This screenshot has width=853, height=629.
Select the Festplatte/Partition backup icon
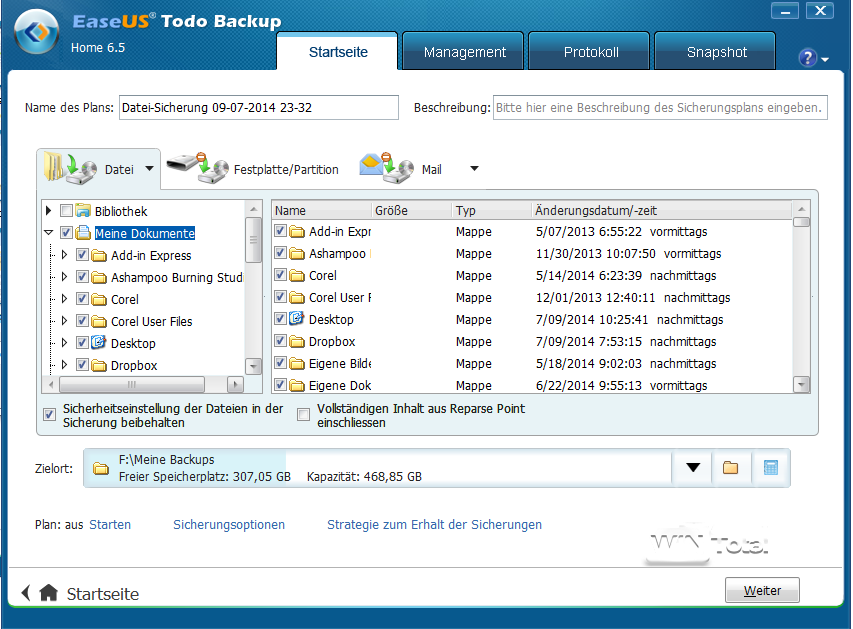197,168
